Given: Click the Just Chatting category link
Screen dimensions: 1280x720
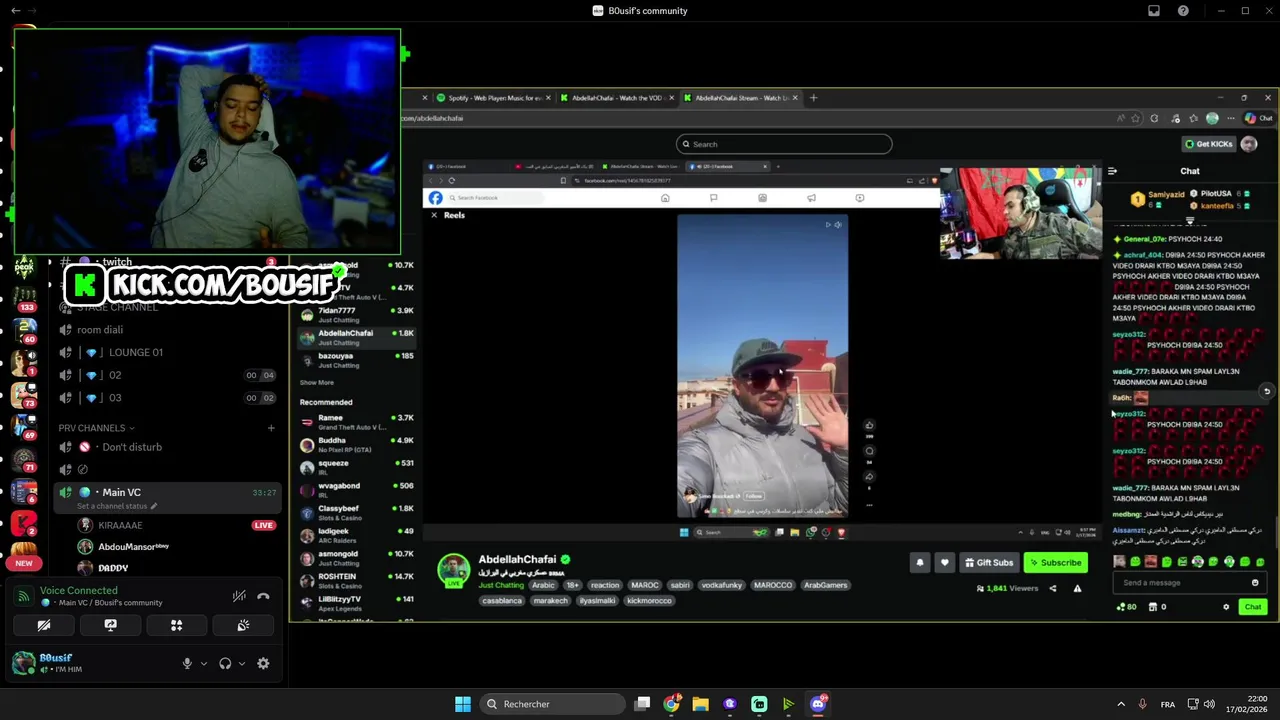Looking at the screenshot, I should pyautogui.click(x=501, y=585).
